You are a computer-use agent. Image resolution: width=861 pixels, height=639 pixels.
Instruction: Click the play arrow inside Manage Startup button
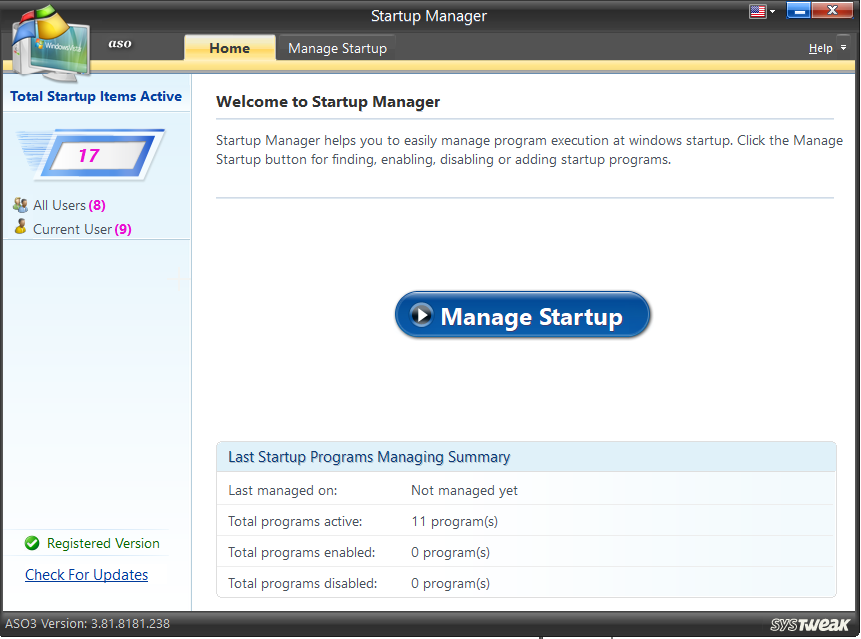(422, 314)
